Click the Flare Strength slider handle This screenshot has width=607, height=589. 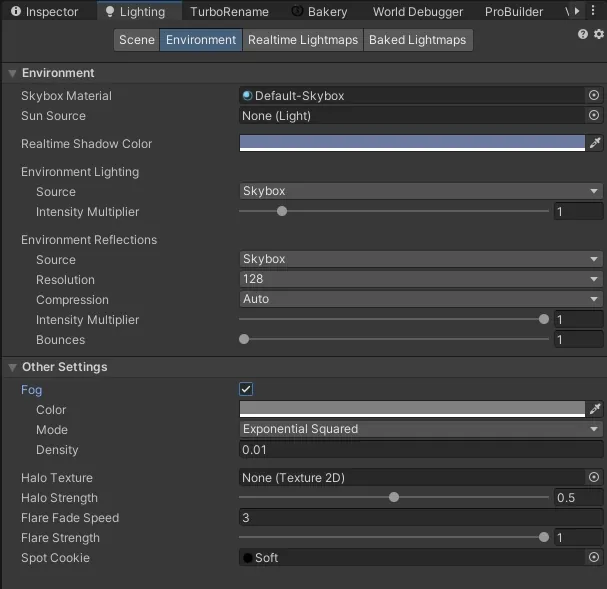pos(544,537)
